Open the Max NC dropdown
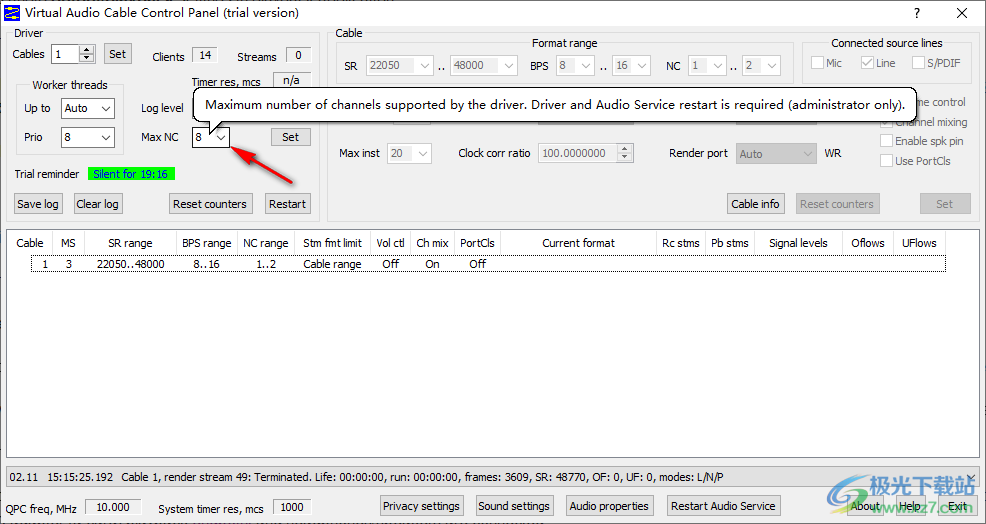Screen dimensions: 986x524 (221, 137)
